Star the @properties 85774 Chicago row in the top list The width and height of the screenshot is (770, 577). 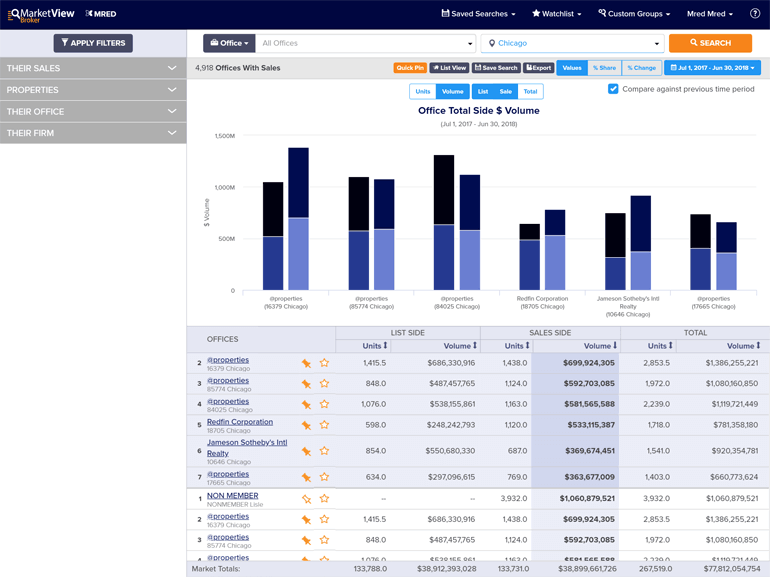(x=324, y=384)
